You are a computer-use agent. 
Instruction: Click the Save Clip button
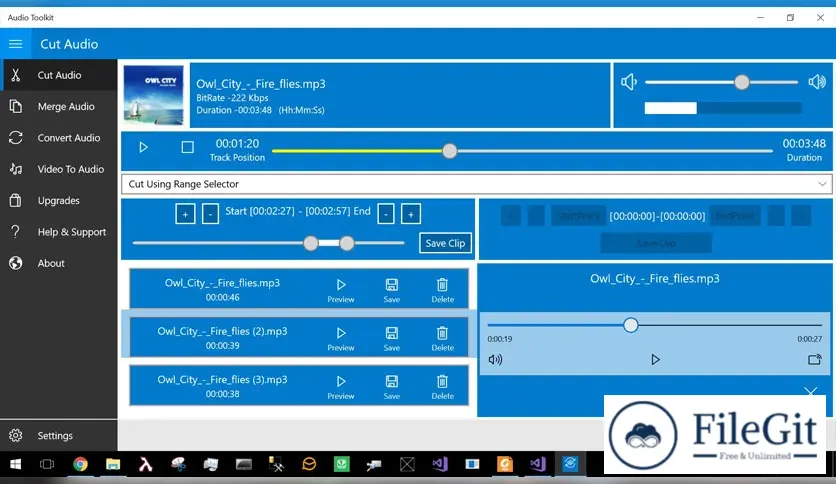click(x=445, y=243)
